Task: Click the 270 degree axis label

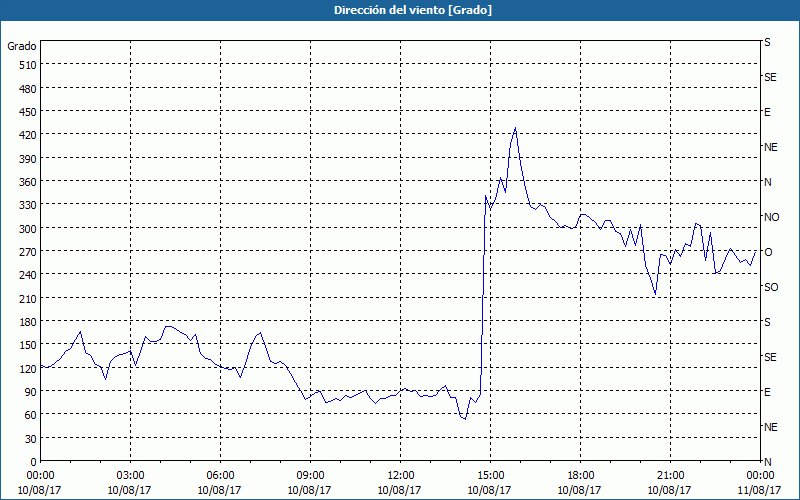Action: (x=28, y=252)
